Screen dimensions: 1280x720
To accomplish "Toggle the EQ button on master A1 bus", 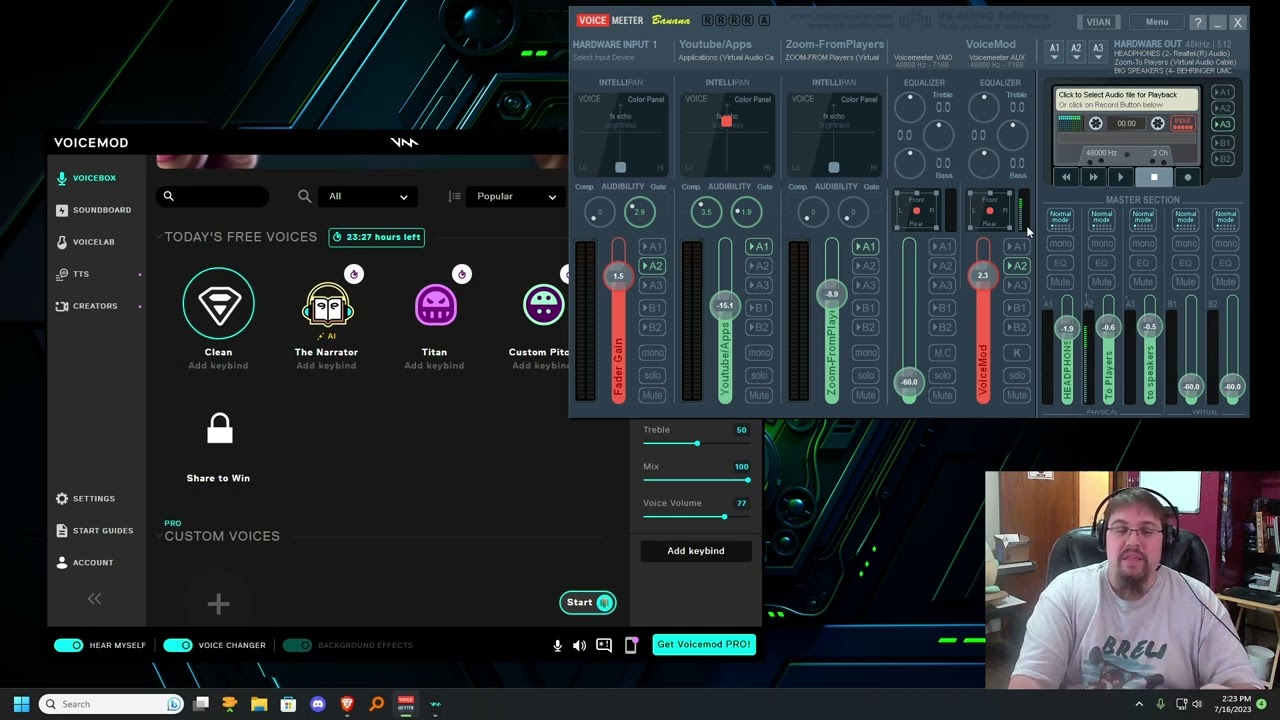I will tap(1060, 263).
